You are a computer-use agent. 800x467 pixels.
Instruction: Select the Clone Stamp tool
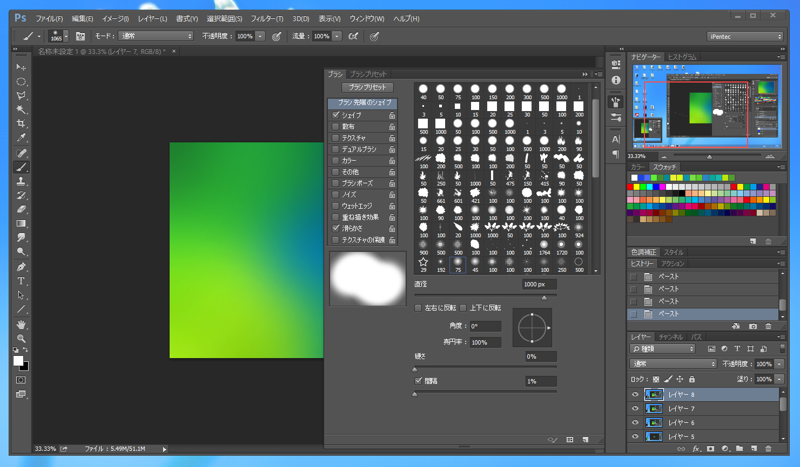[x=21, y=182]
